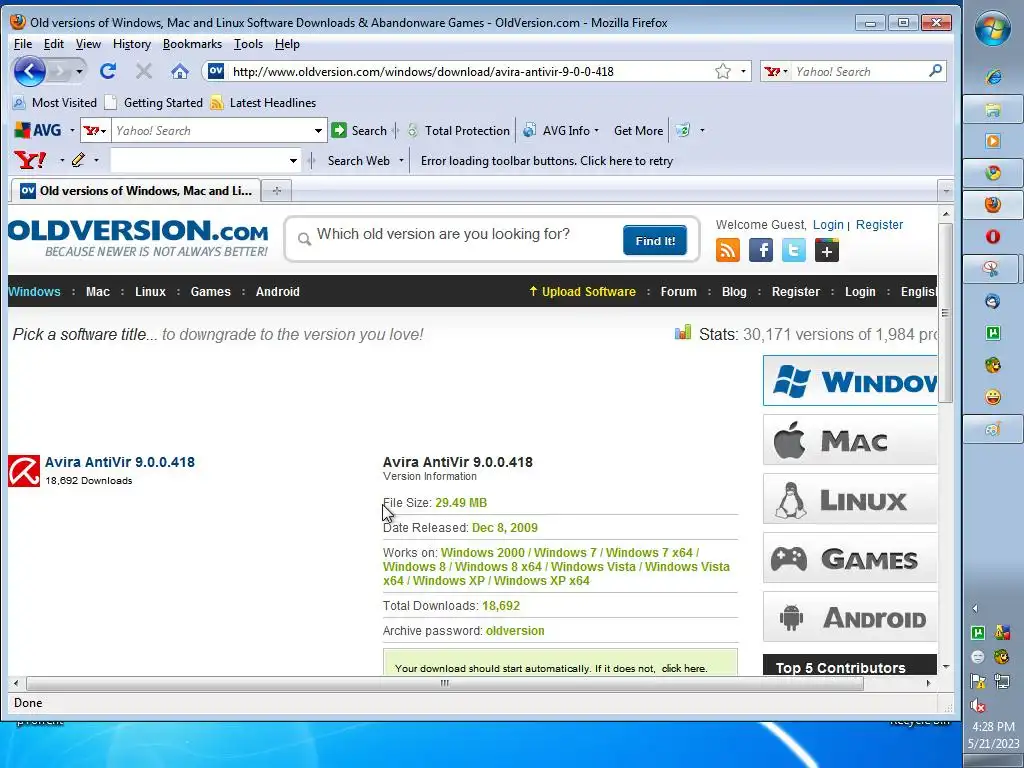Reload the page with the refresh icon
This screenshot has width=1024, height=768.
(108, 71)
